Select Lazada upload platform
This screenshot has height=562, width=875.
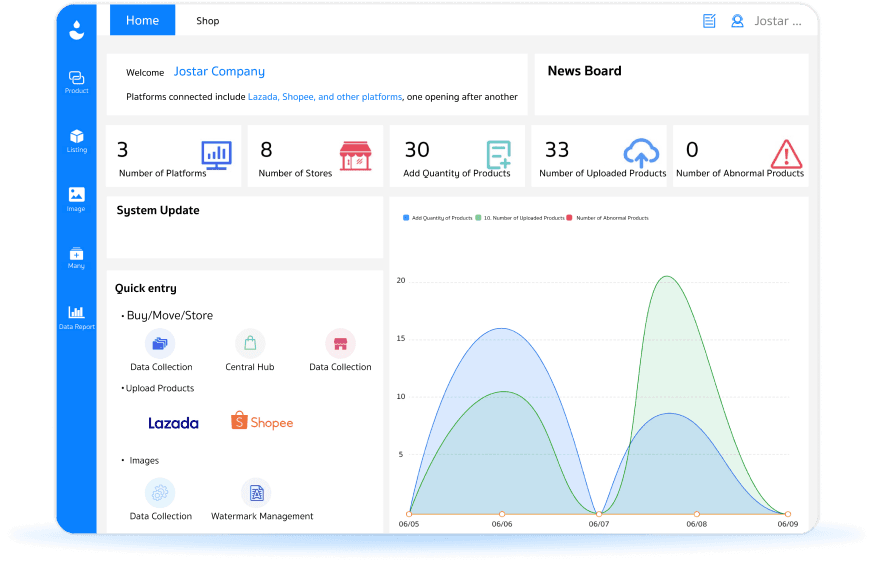(173, 423)
